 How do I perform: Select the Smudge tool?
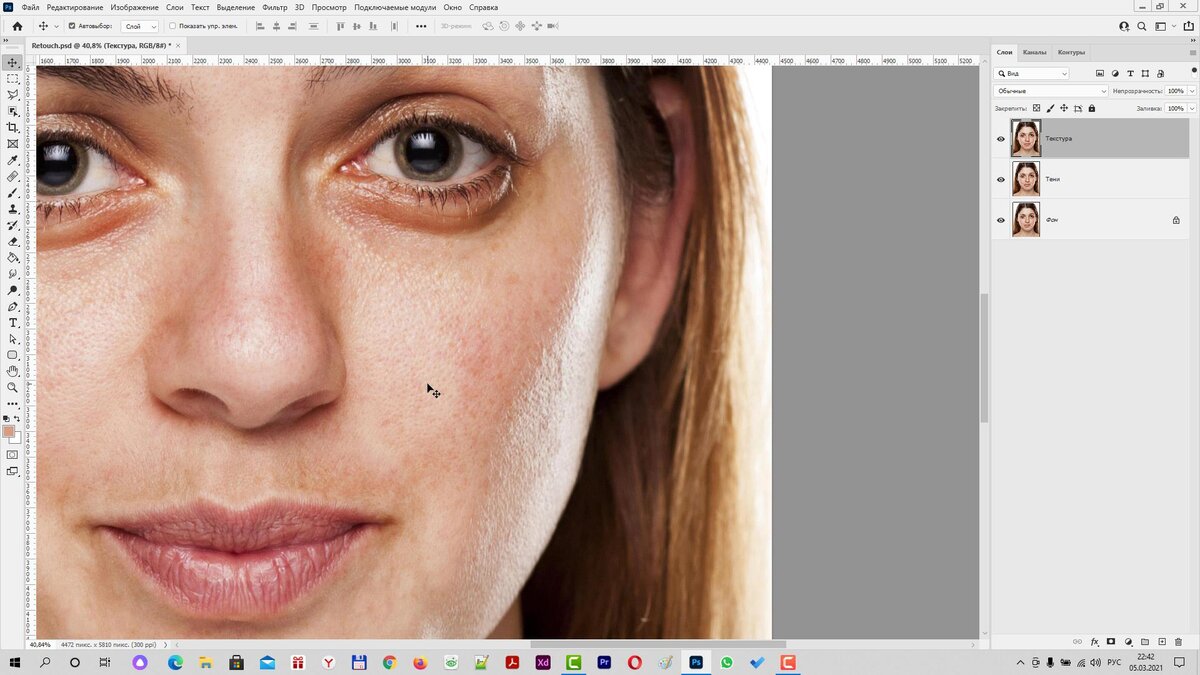coord(13,273)
